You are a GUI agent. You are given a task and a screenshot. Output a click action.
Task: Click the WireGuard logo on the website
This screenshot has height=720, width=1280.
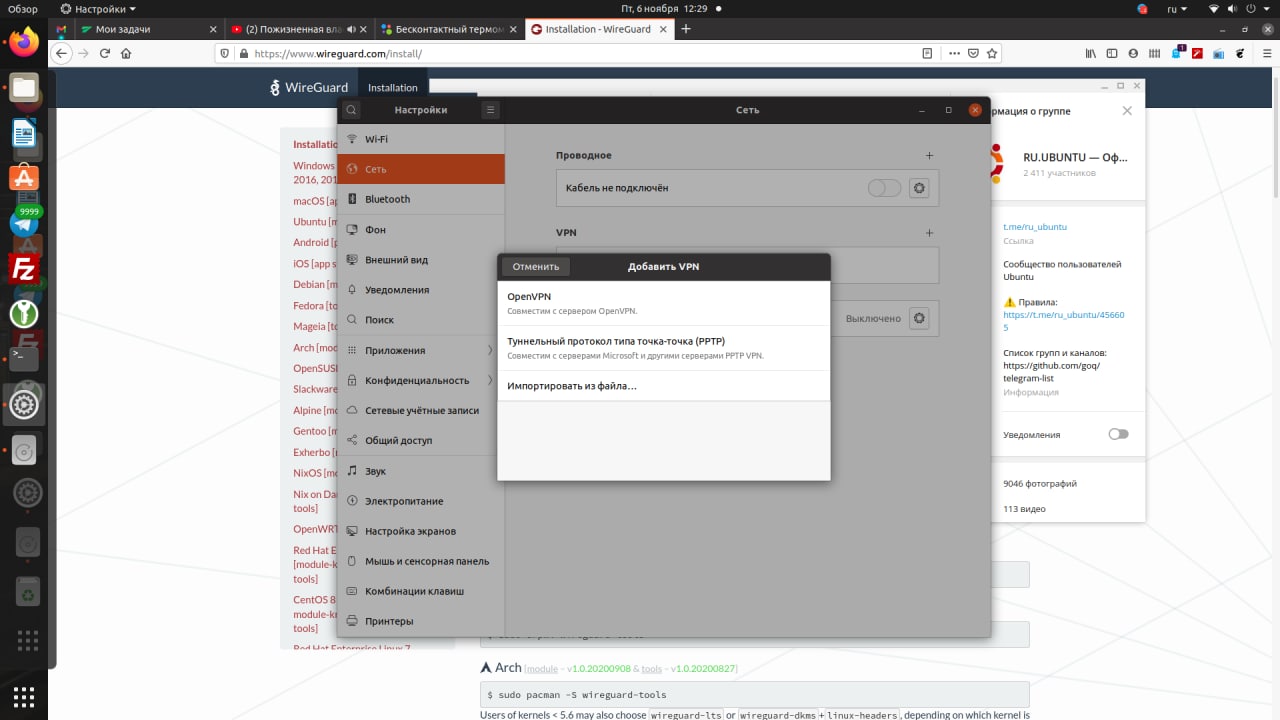(309, 88)
